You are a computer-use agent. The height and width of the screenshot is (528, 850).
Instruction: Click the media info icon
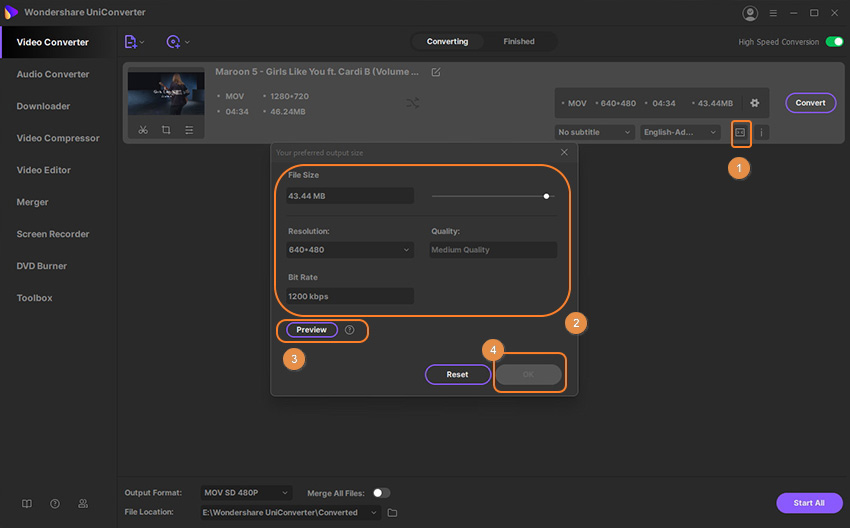762,132
